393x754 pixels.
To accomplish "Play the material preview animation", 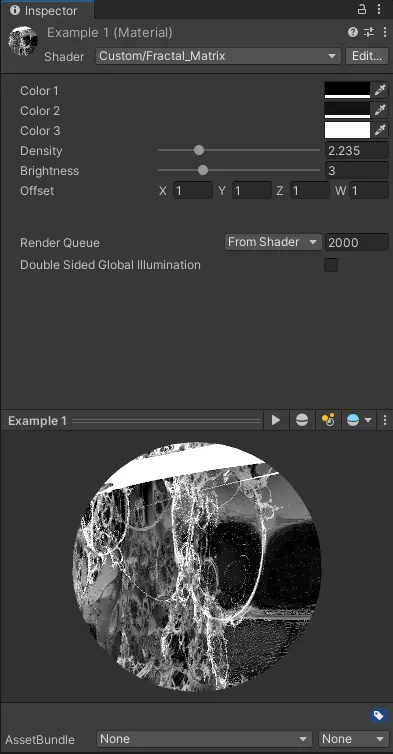I will [x=276, y=420].
